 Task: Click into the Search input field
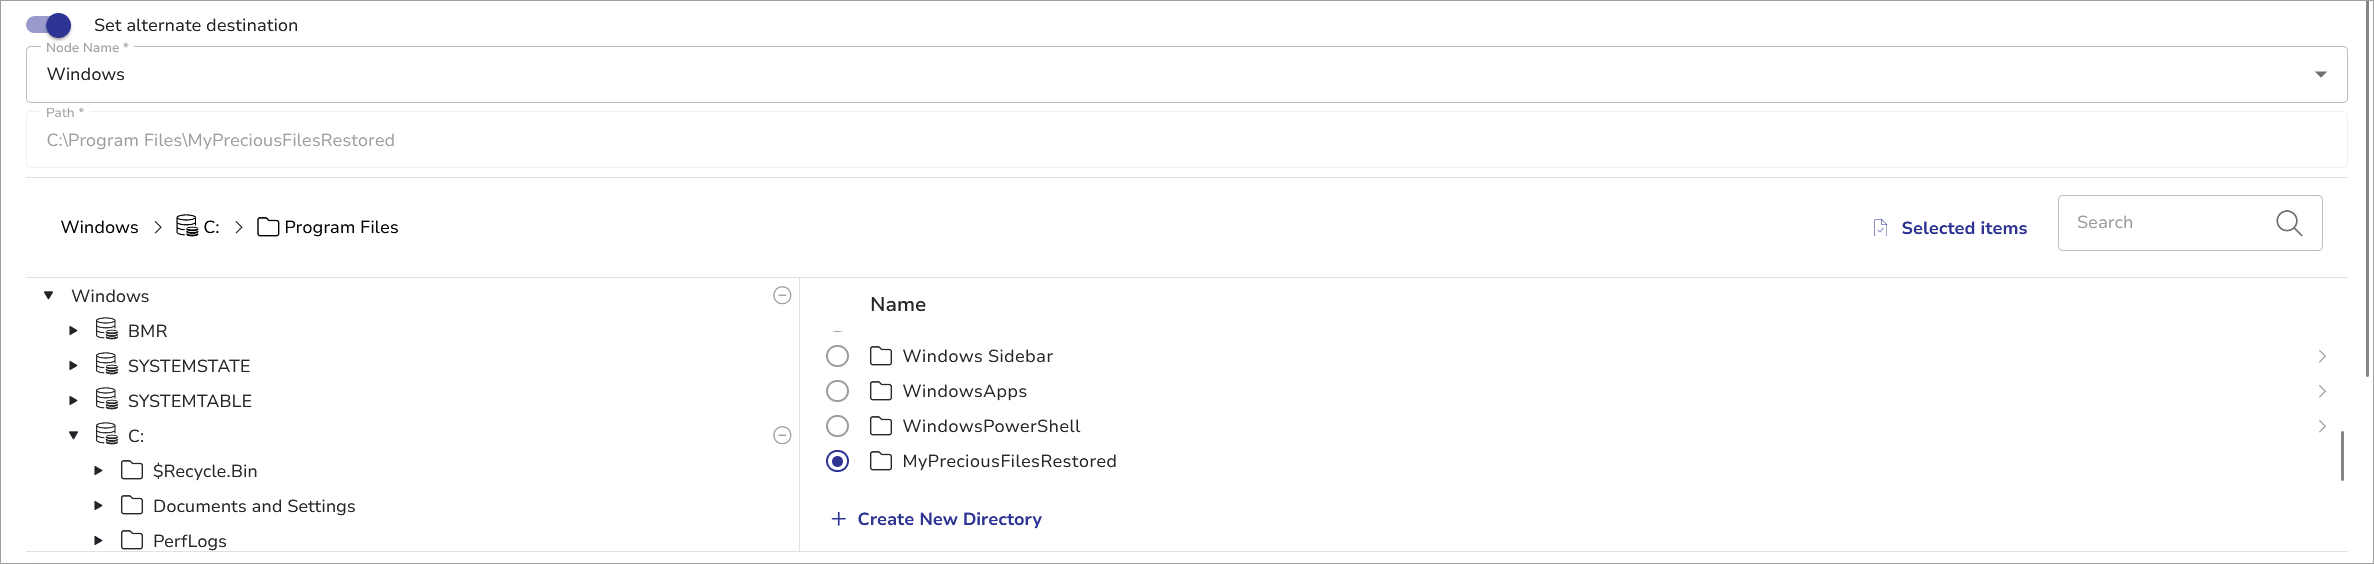click(2165, 223)
